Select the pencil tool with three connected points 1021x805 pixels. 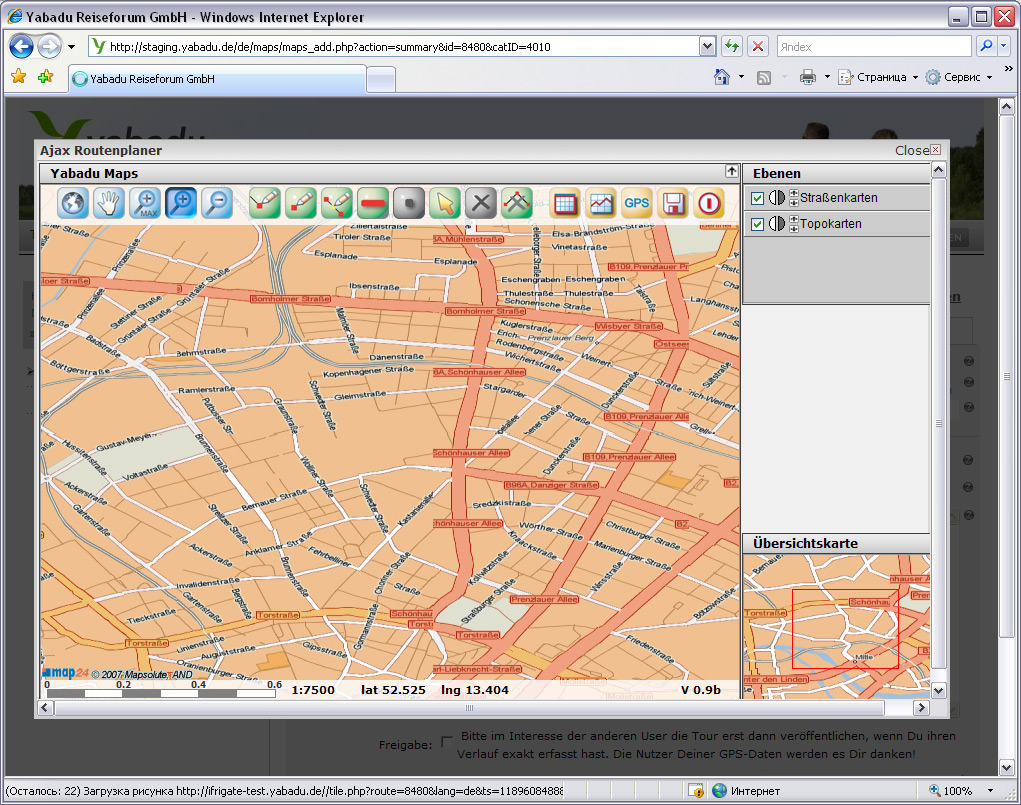coord(337,203)
